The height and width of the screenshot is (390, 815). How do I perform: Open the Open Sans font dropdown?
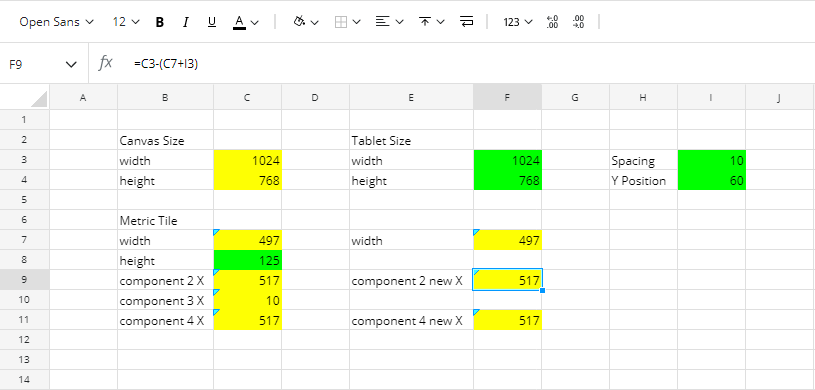coord(57,22)
